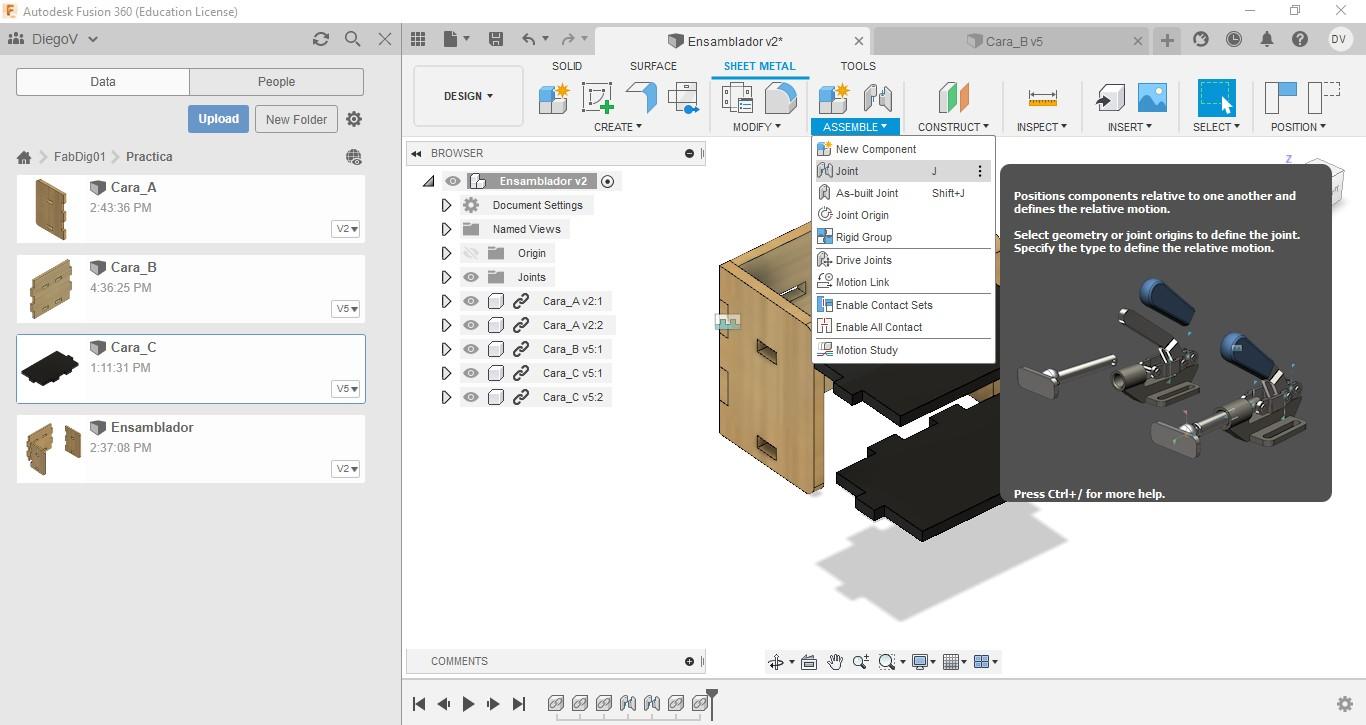Select the New Component tool in Create
This screenshot has height=725, width=1366.
pyautogui.click(x=553, y=98)
